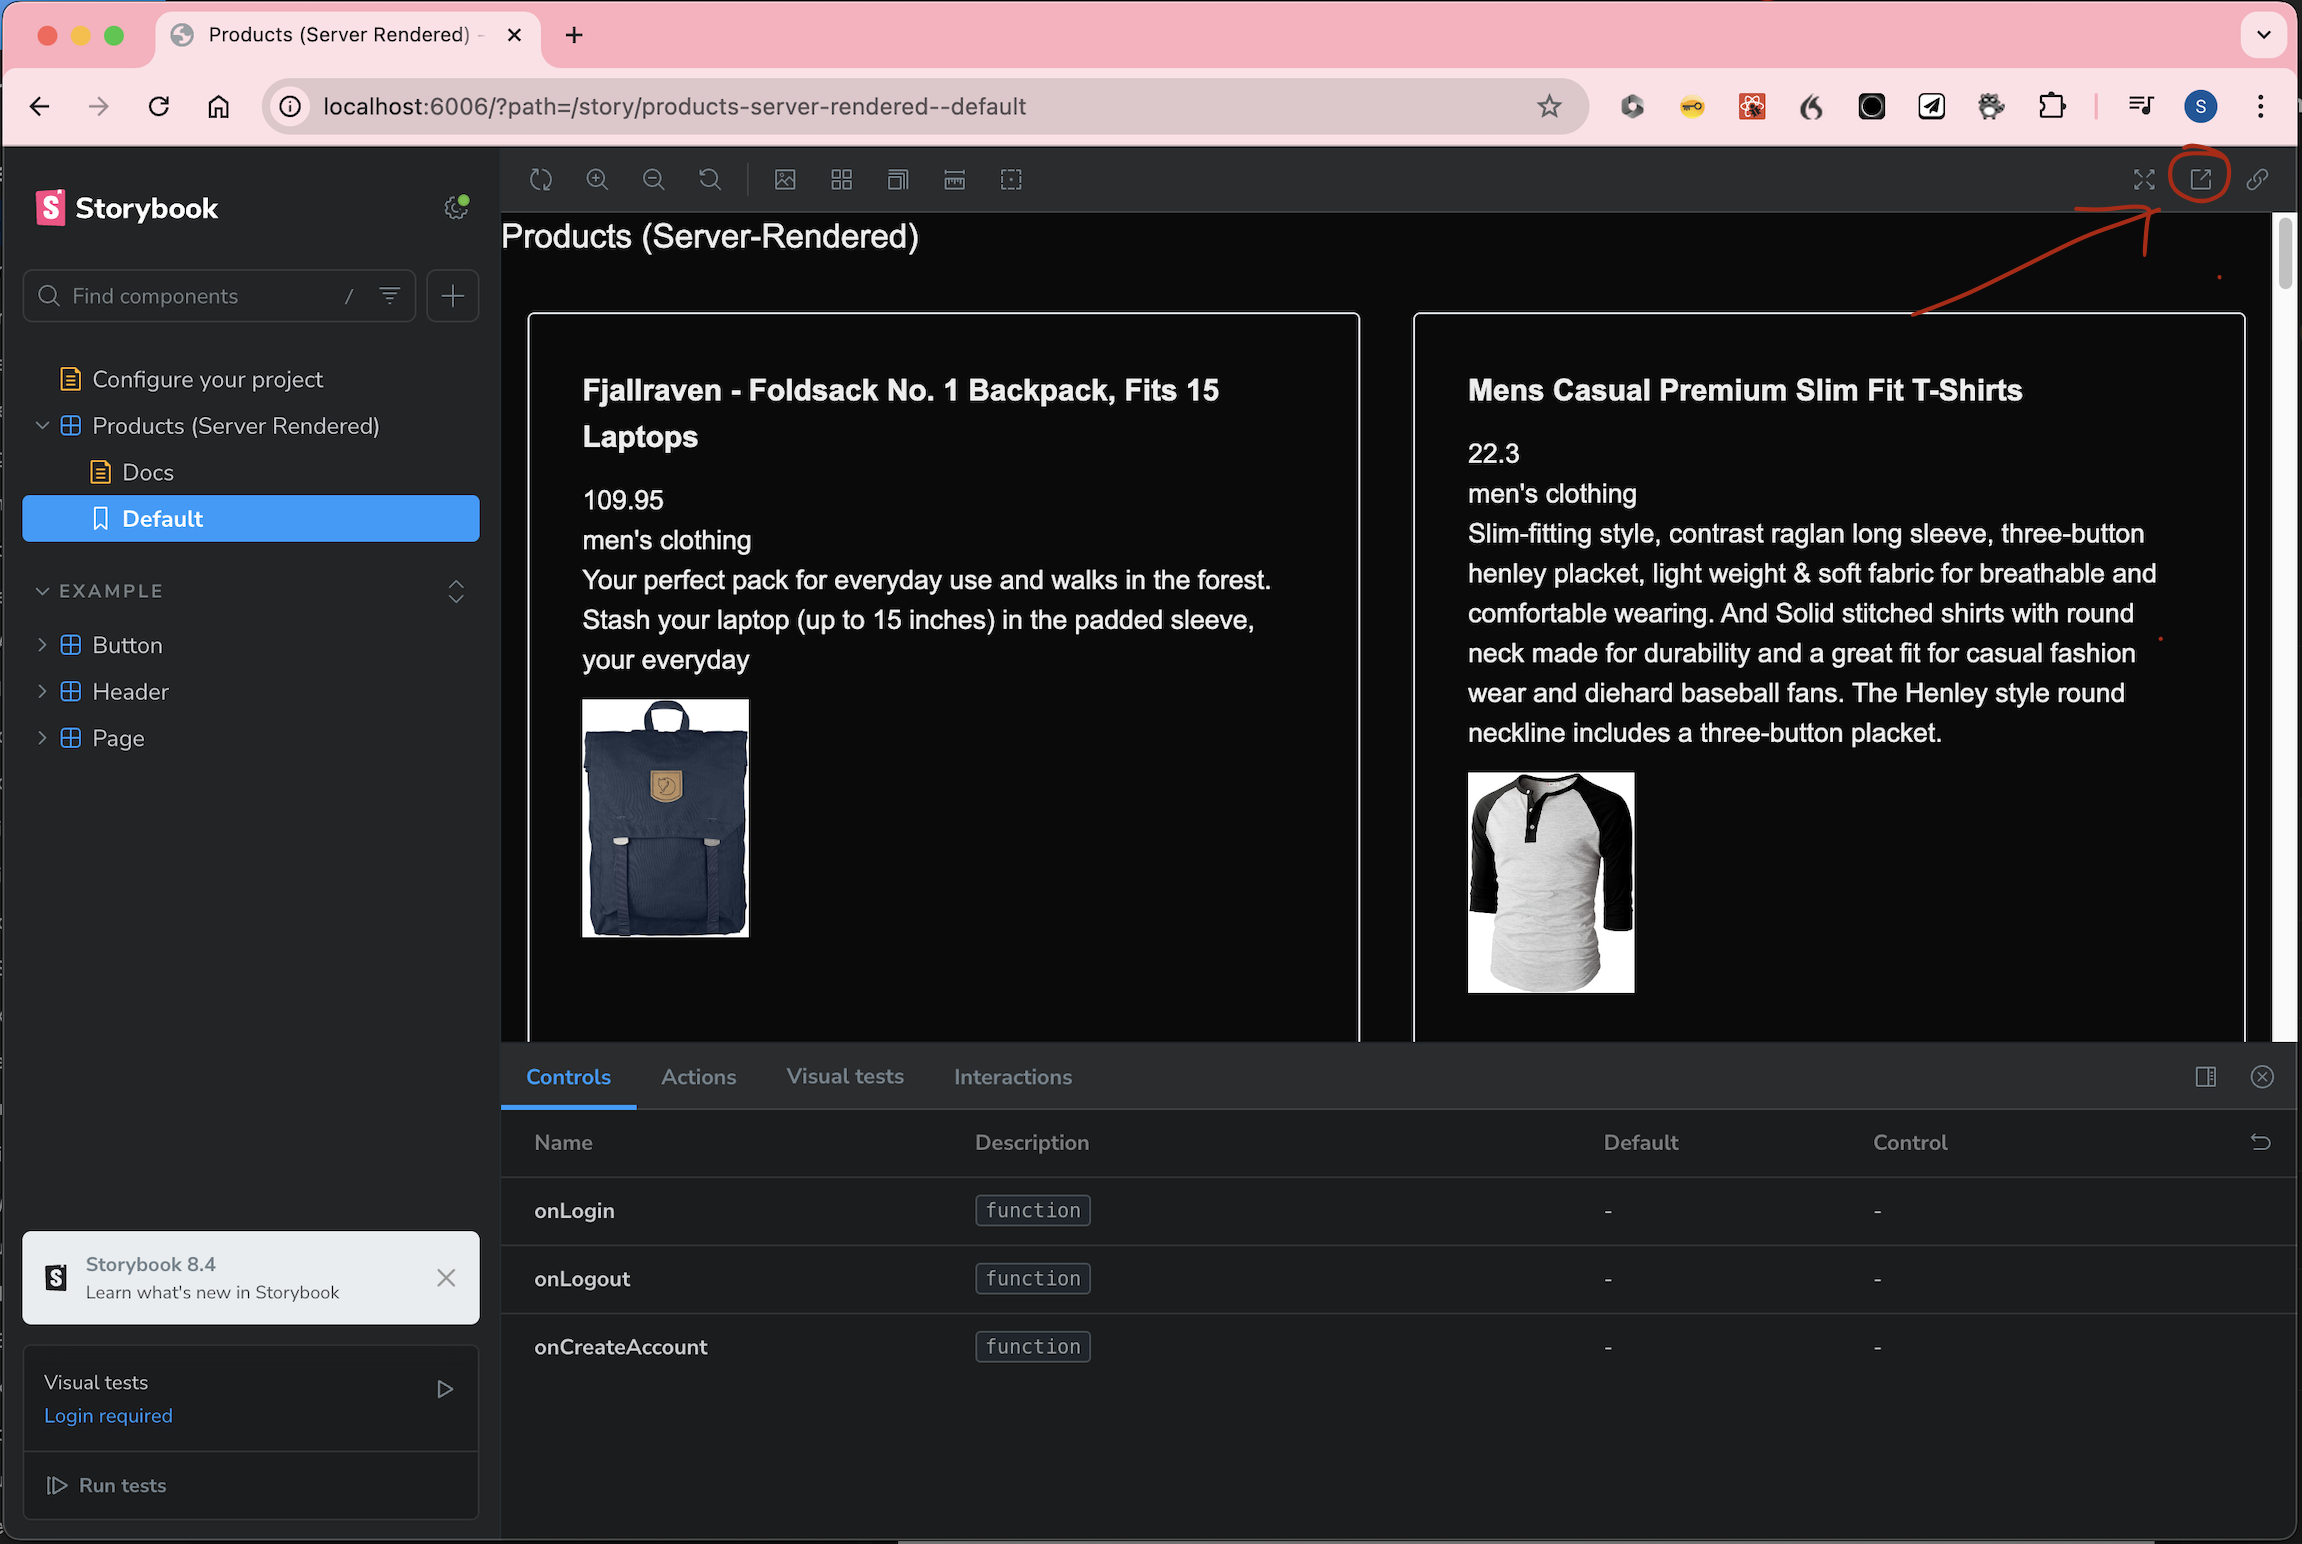
Task: Click the Fjallraven Foldsack product title
Action: [901, 413]
